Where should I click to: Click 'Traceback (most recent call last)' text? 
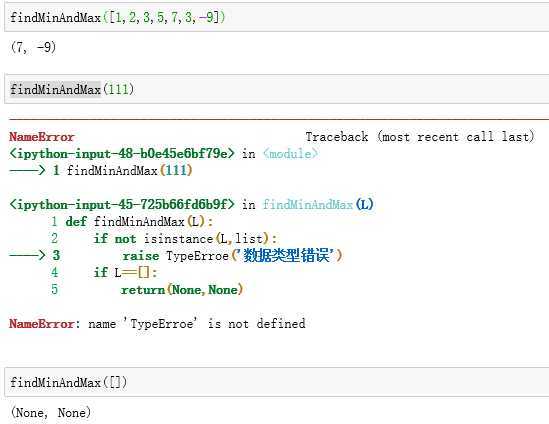[420, 137]
